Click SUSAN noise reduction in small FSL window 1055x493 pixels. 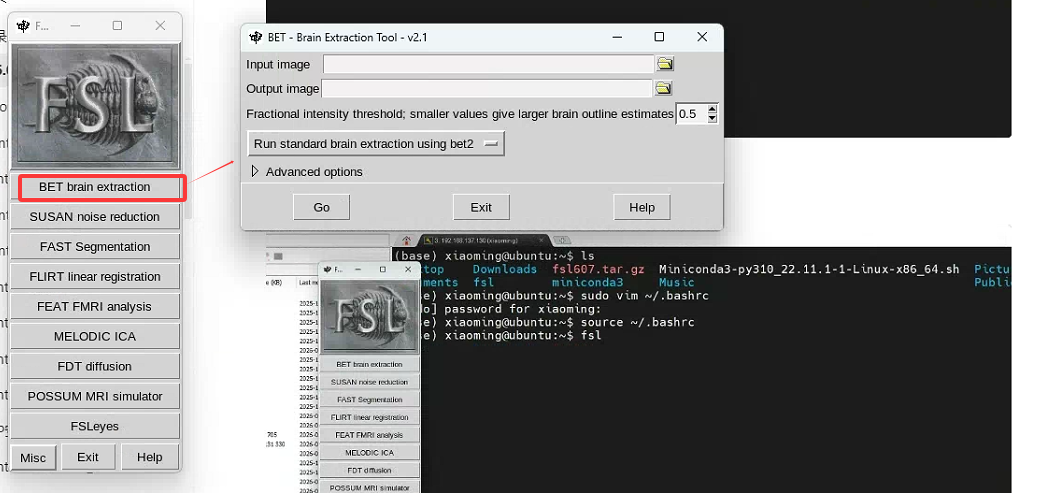point(369,382)
